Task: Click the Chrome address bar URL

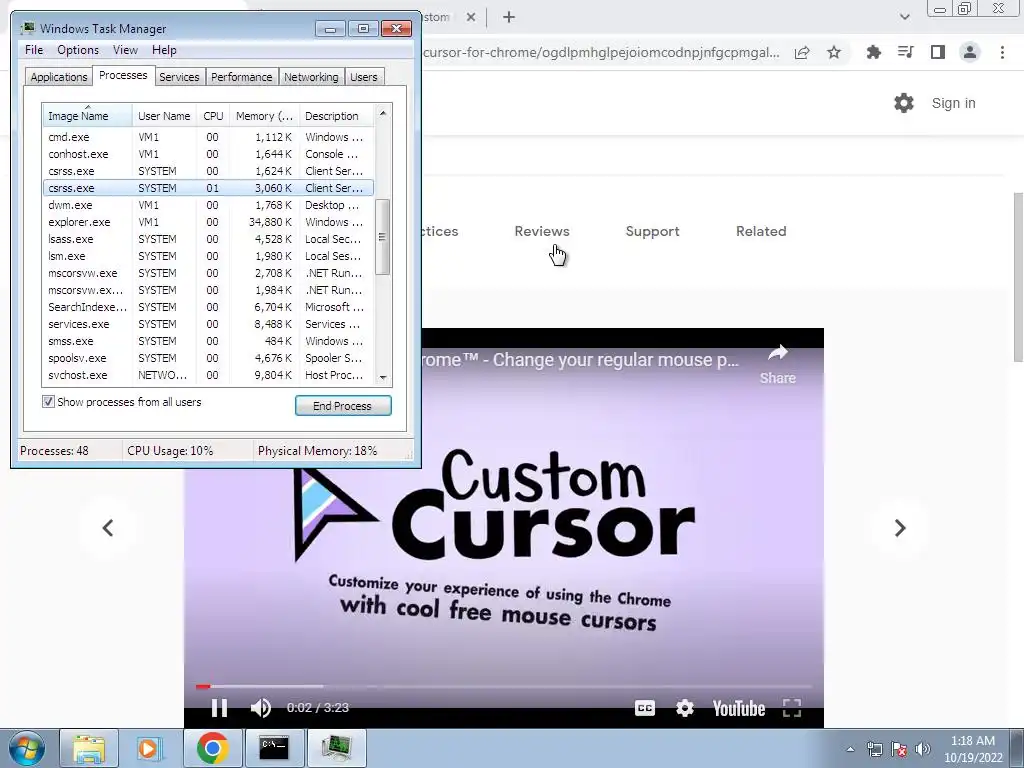Action: pyautogui.click(x=601, y=52)
